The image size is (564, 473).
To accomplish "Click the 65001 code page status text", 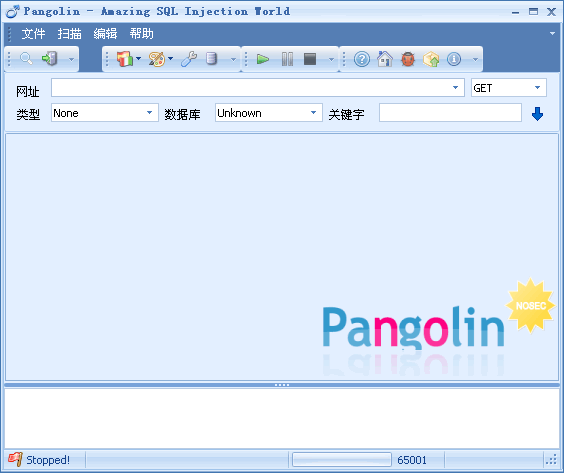I will pyautogui.click(x=412, y=460).
